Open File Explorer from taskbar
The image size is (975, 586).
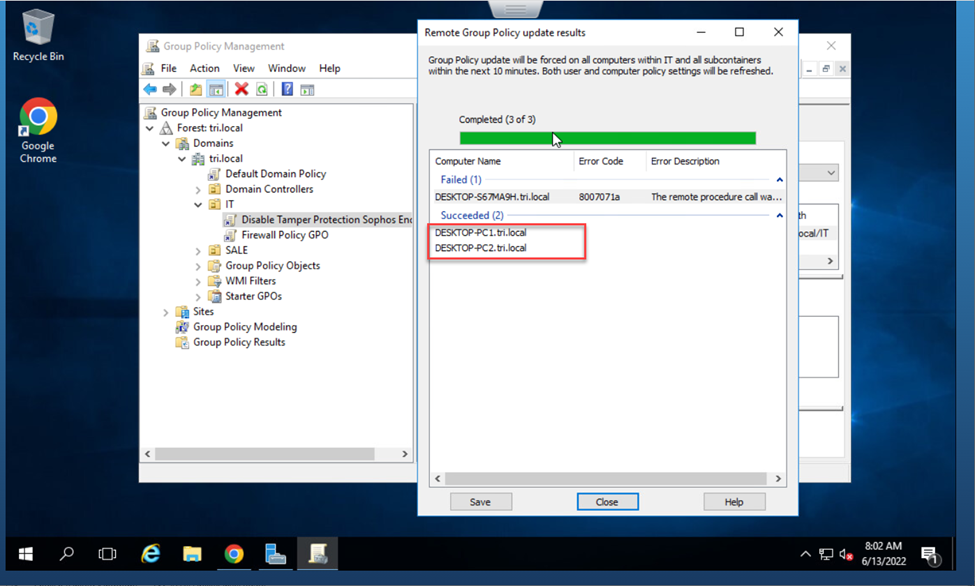pyautogui.click(x=192, y=554)
